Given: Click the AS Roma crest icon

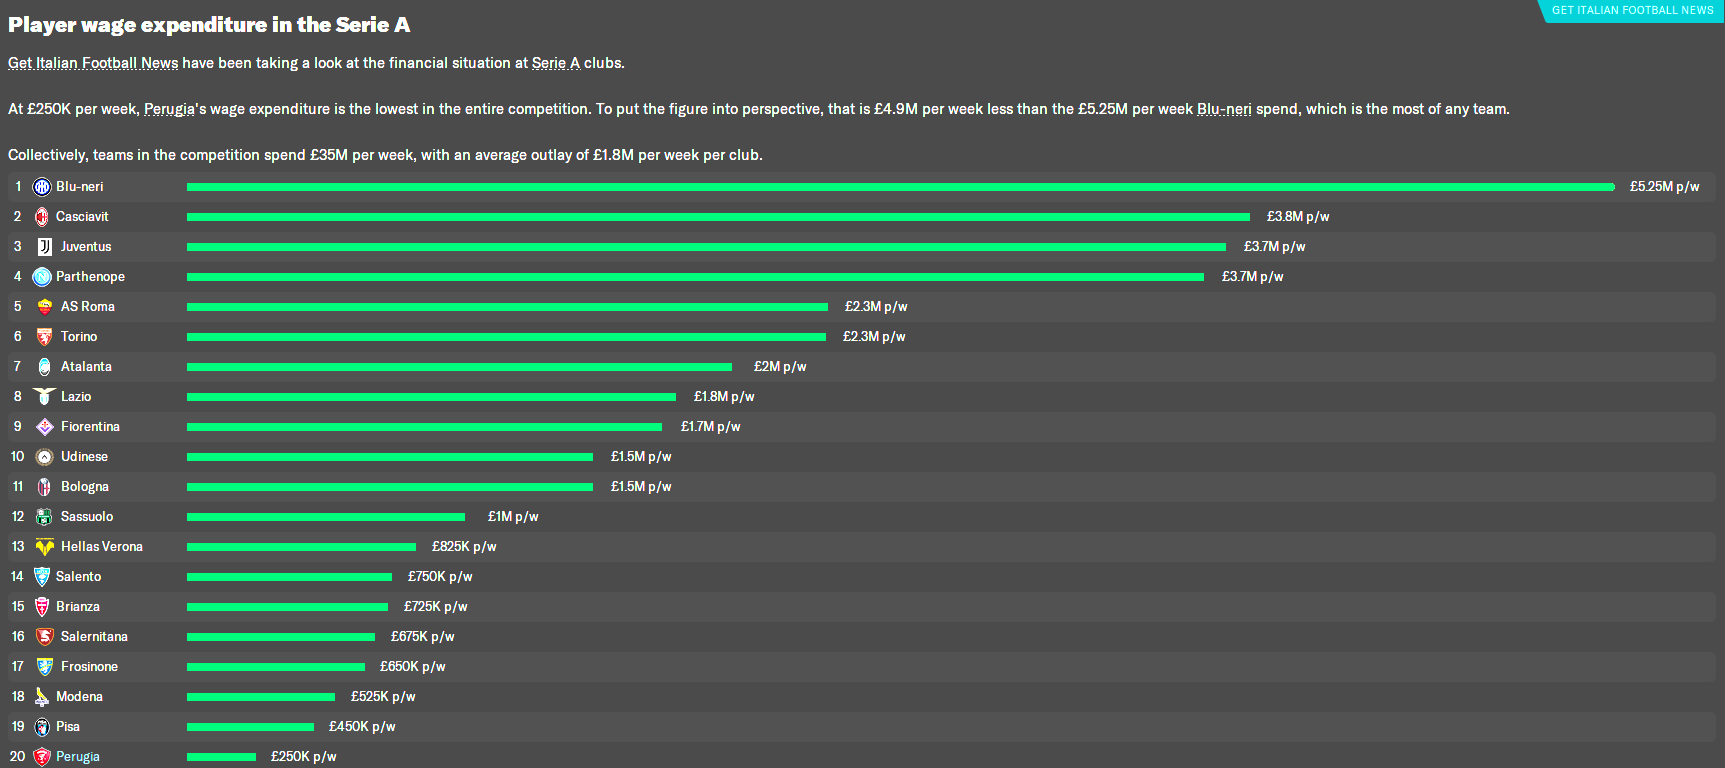Looking at the screenshot, I should (45, 307).
